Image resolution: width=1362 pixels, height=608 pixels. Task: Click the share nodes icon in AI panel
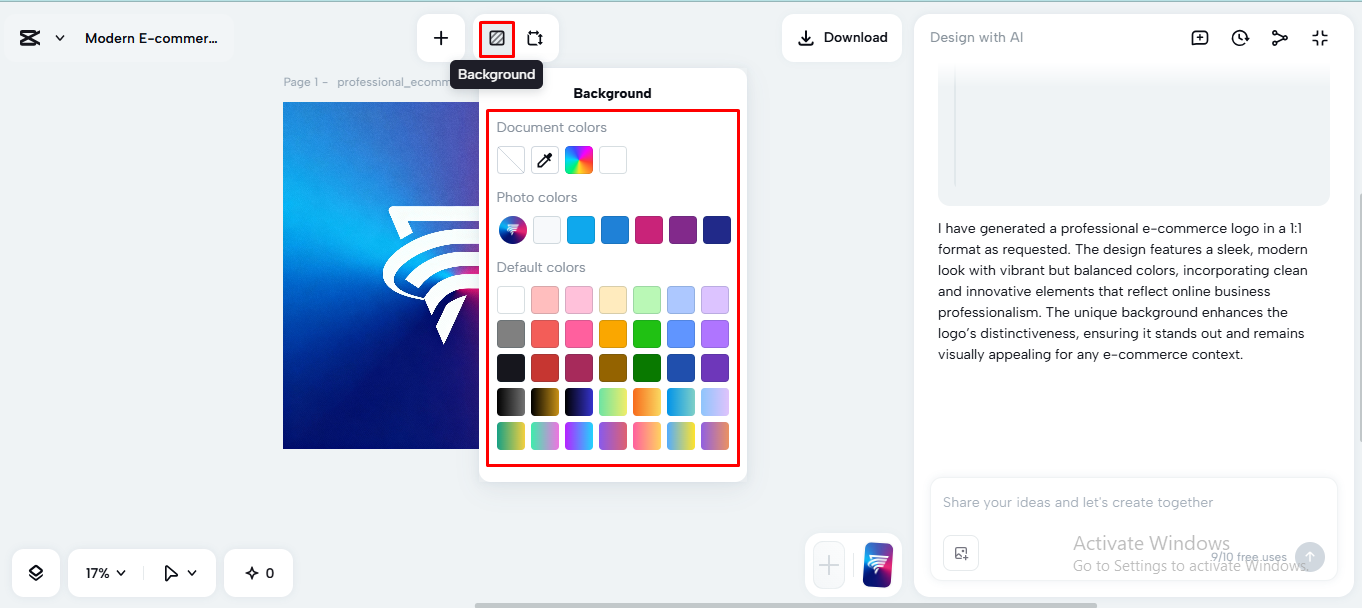pyautogui.click(x=1280, y=38)
